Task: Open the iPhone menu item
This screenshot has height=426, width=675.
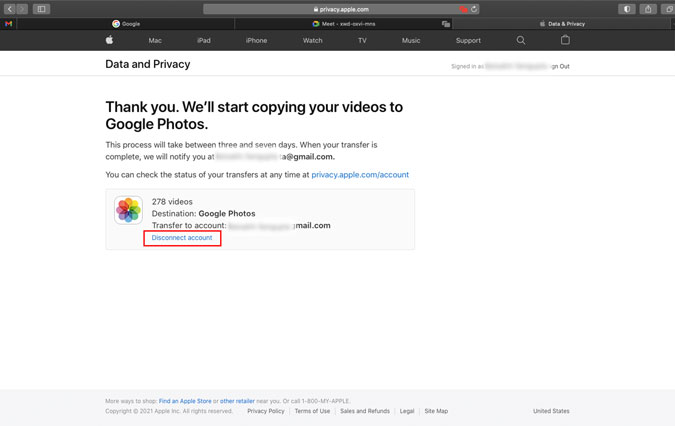Action: 256,40
